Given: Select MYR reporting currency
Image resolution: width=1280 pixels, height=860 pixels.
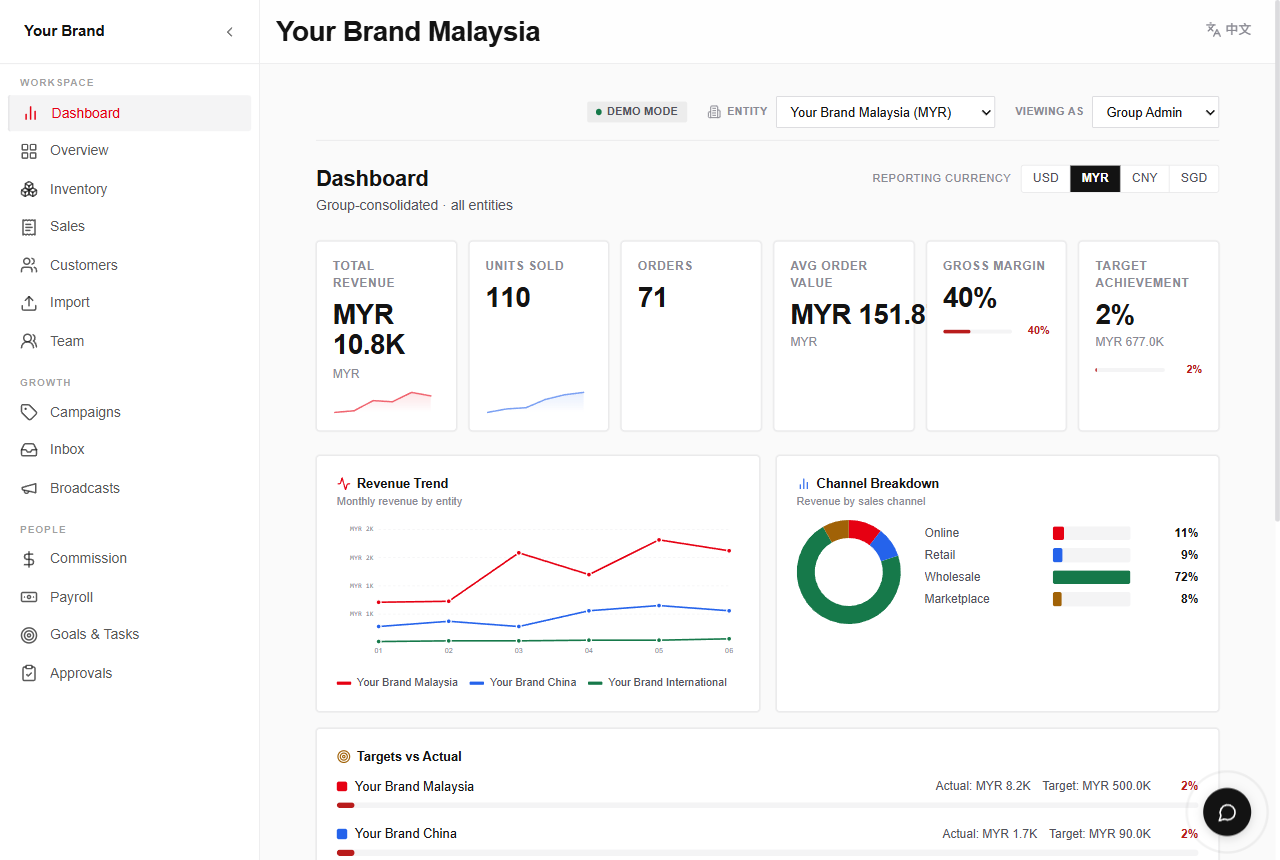Looking at the screenshot, I should [1095, 178].
